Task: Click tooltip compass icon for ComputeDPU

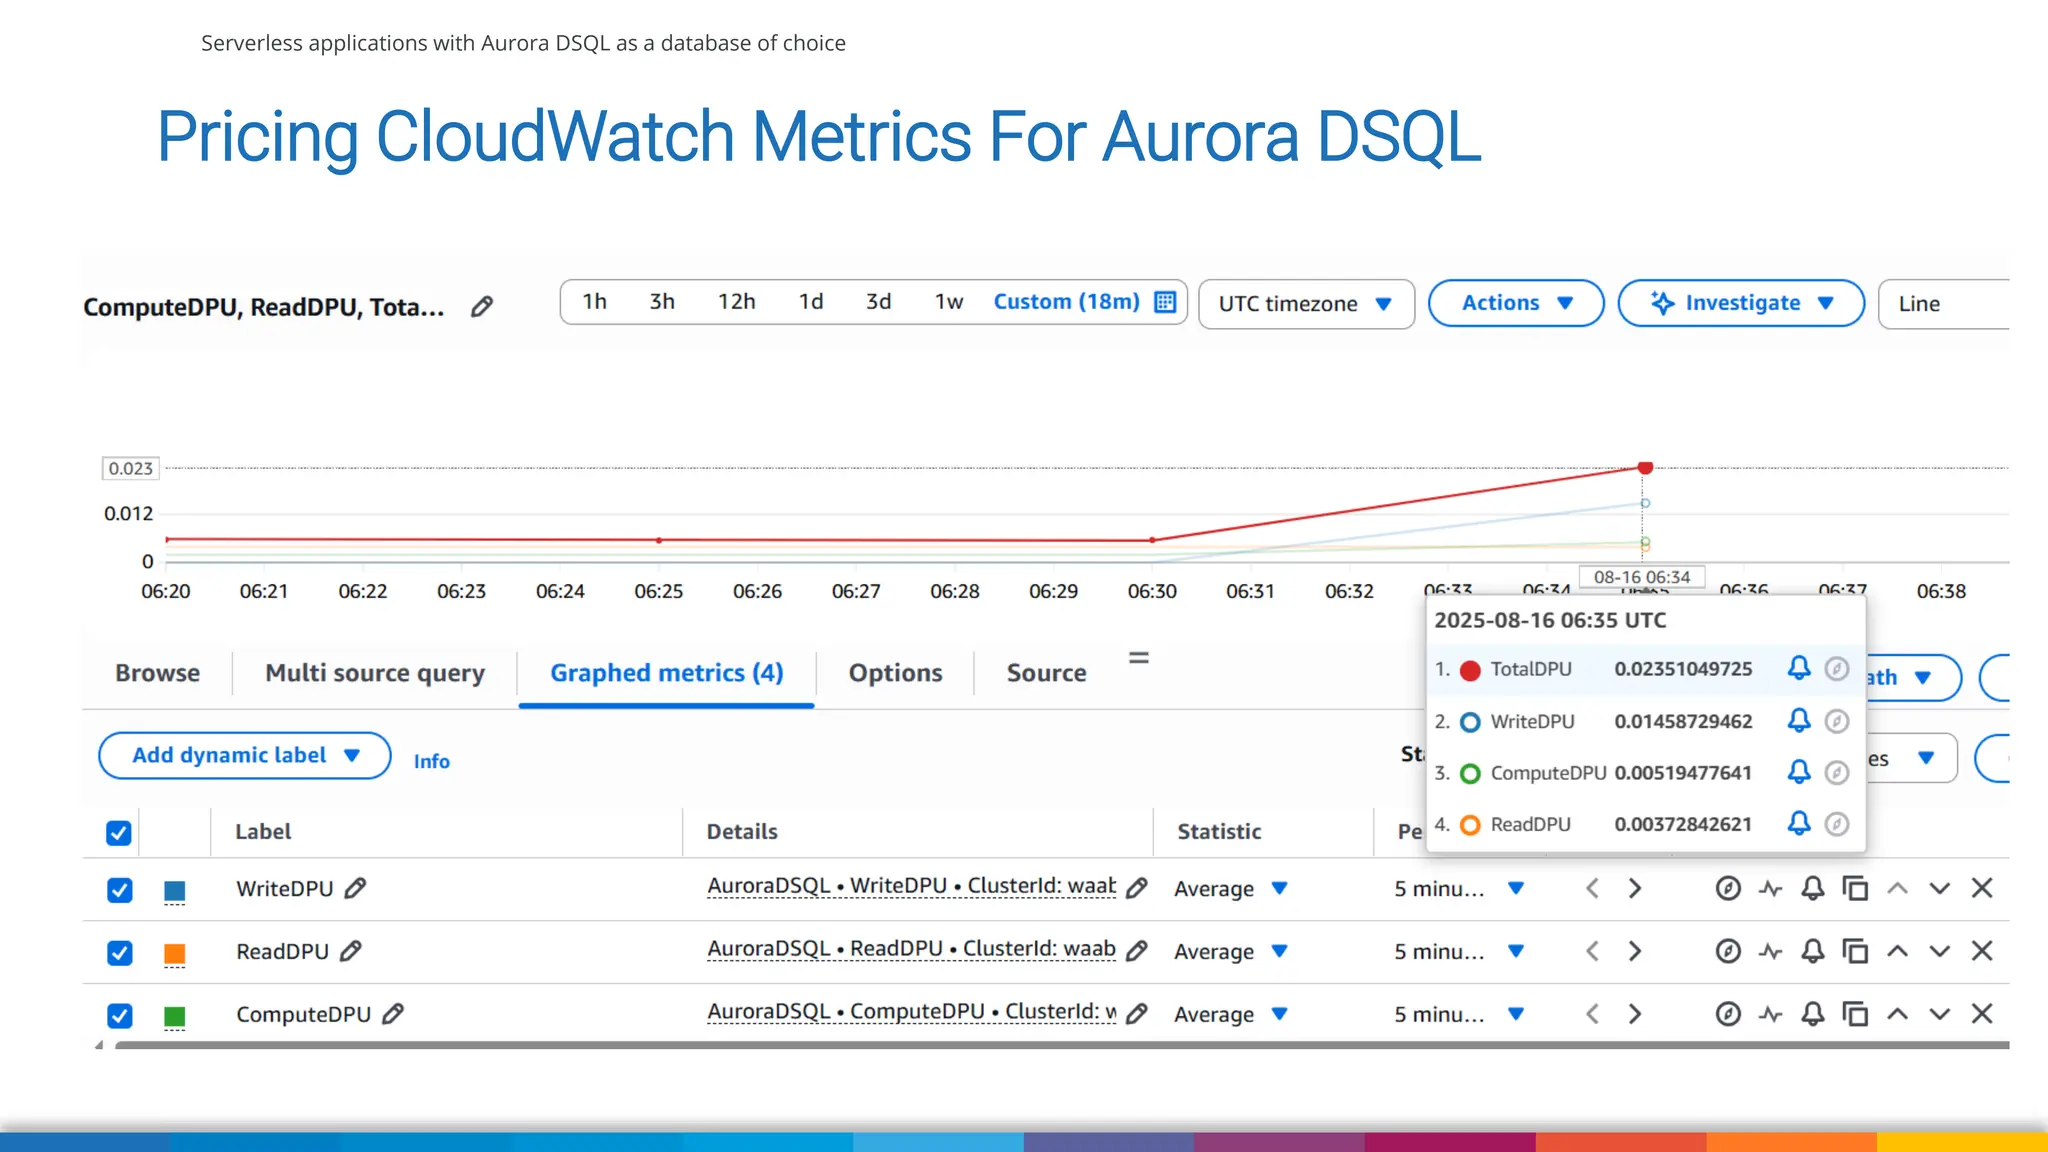Action: click(1837, 772)
